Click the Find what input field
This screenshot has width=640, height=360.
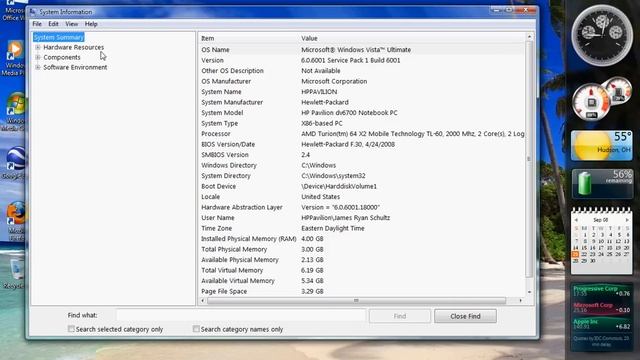tap(241, 315)
